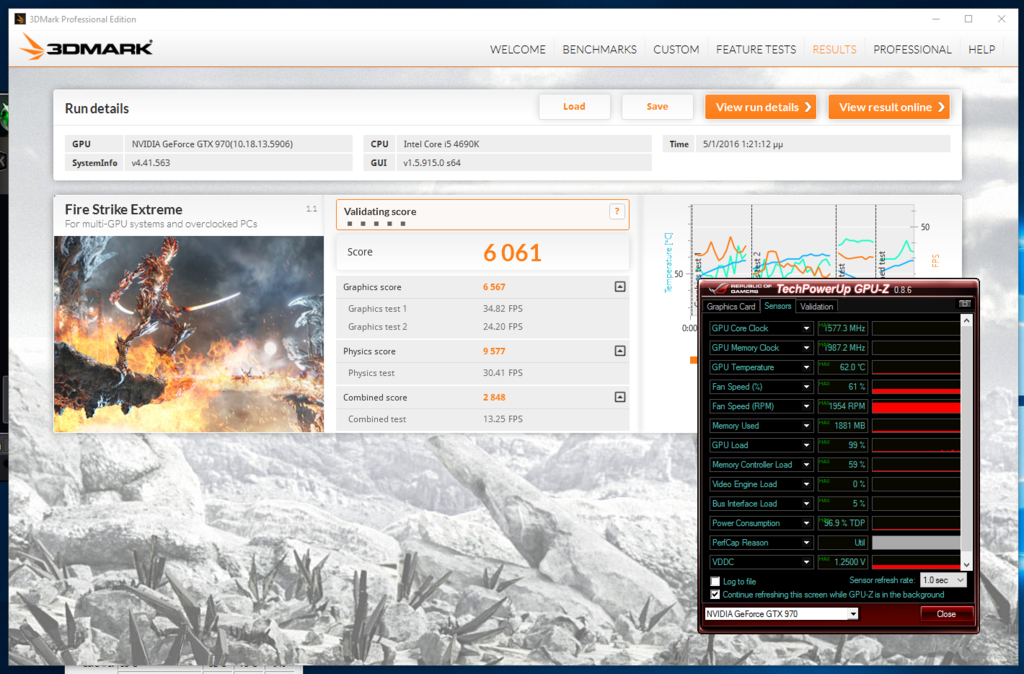1024x674 pixels.
Task: Change the Sensor refresh rate dropdown
Action: click(942, 580)
